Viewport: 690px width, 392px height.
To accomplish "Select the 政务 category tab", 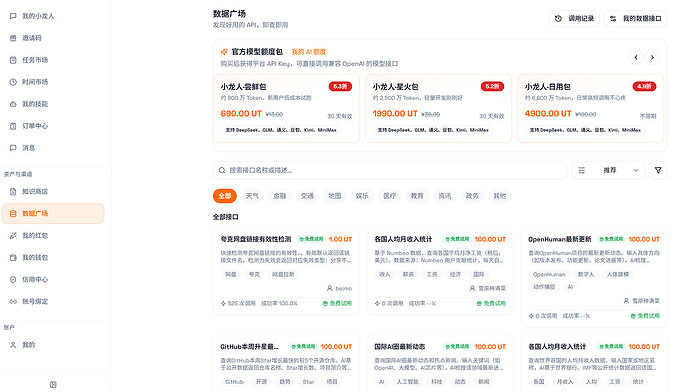I will tap(472, 196).
